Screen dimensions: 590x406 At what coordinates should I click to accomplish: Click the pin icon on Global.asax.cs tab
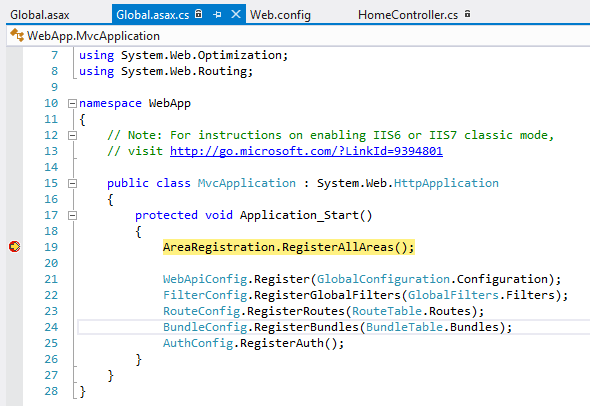point(217,15)
